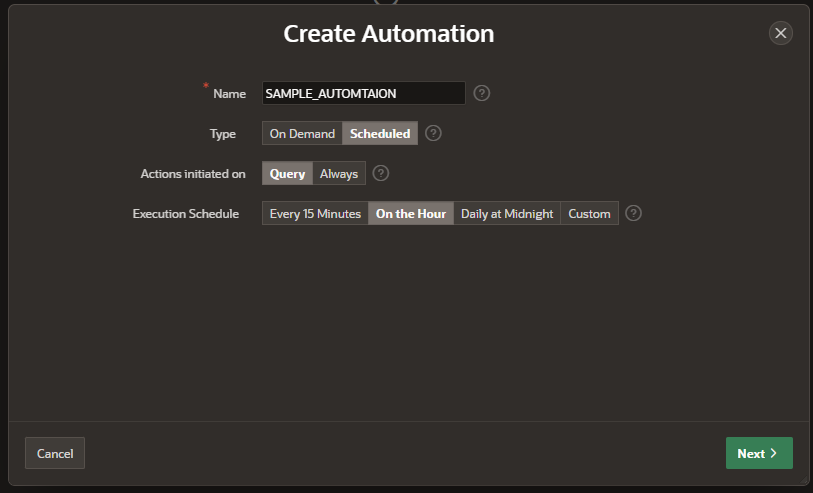Screen dimensions: 813x493
Task: Click the Name field label
Action: tap(229, 93)
